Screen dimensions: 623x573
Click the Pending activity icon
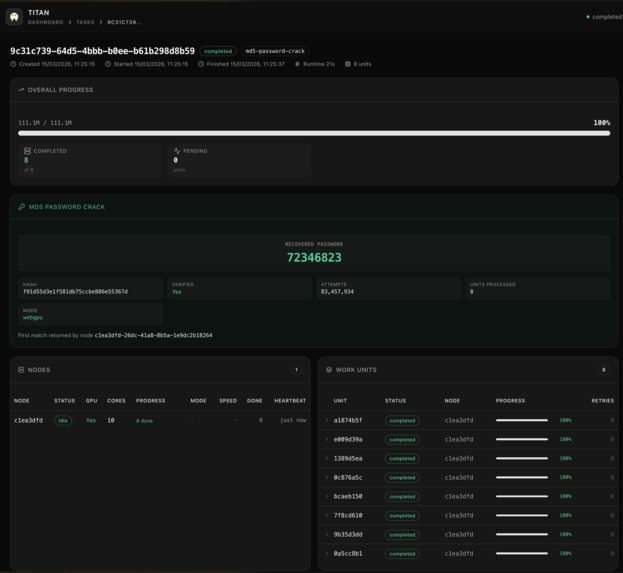177,151
